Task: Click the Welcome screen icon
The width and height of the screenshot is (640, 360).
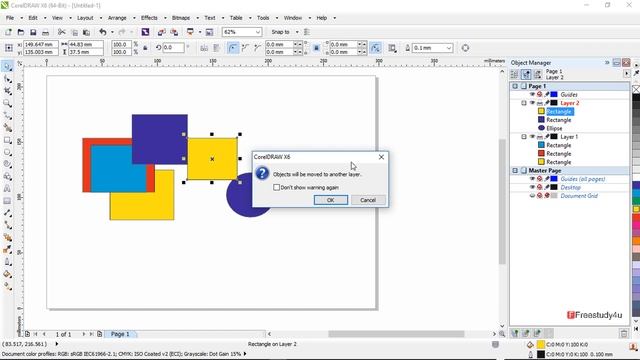Action: tap(209, 32)
